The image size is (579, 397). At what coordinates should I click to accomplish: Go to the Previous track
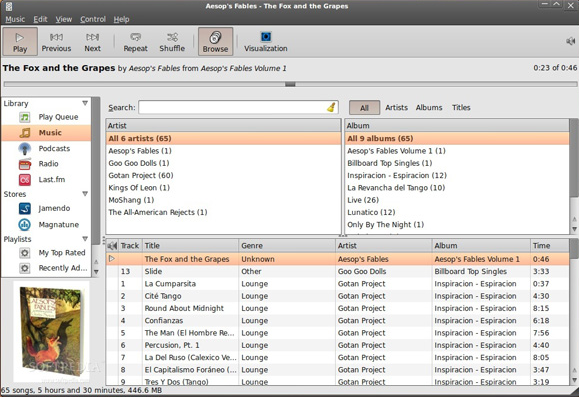tap(56, 42)
